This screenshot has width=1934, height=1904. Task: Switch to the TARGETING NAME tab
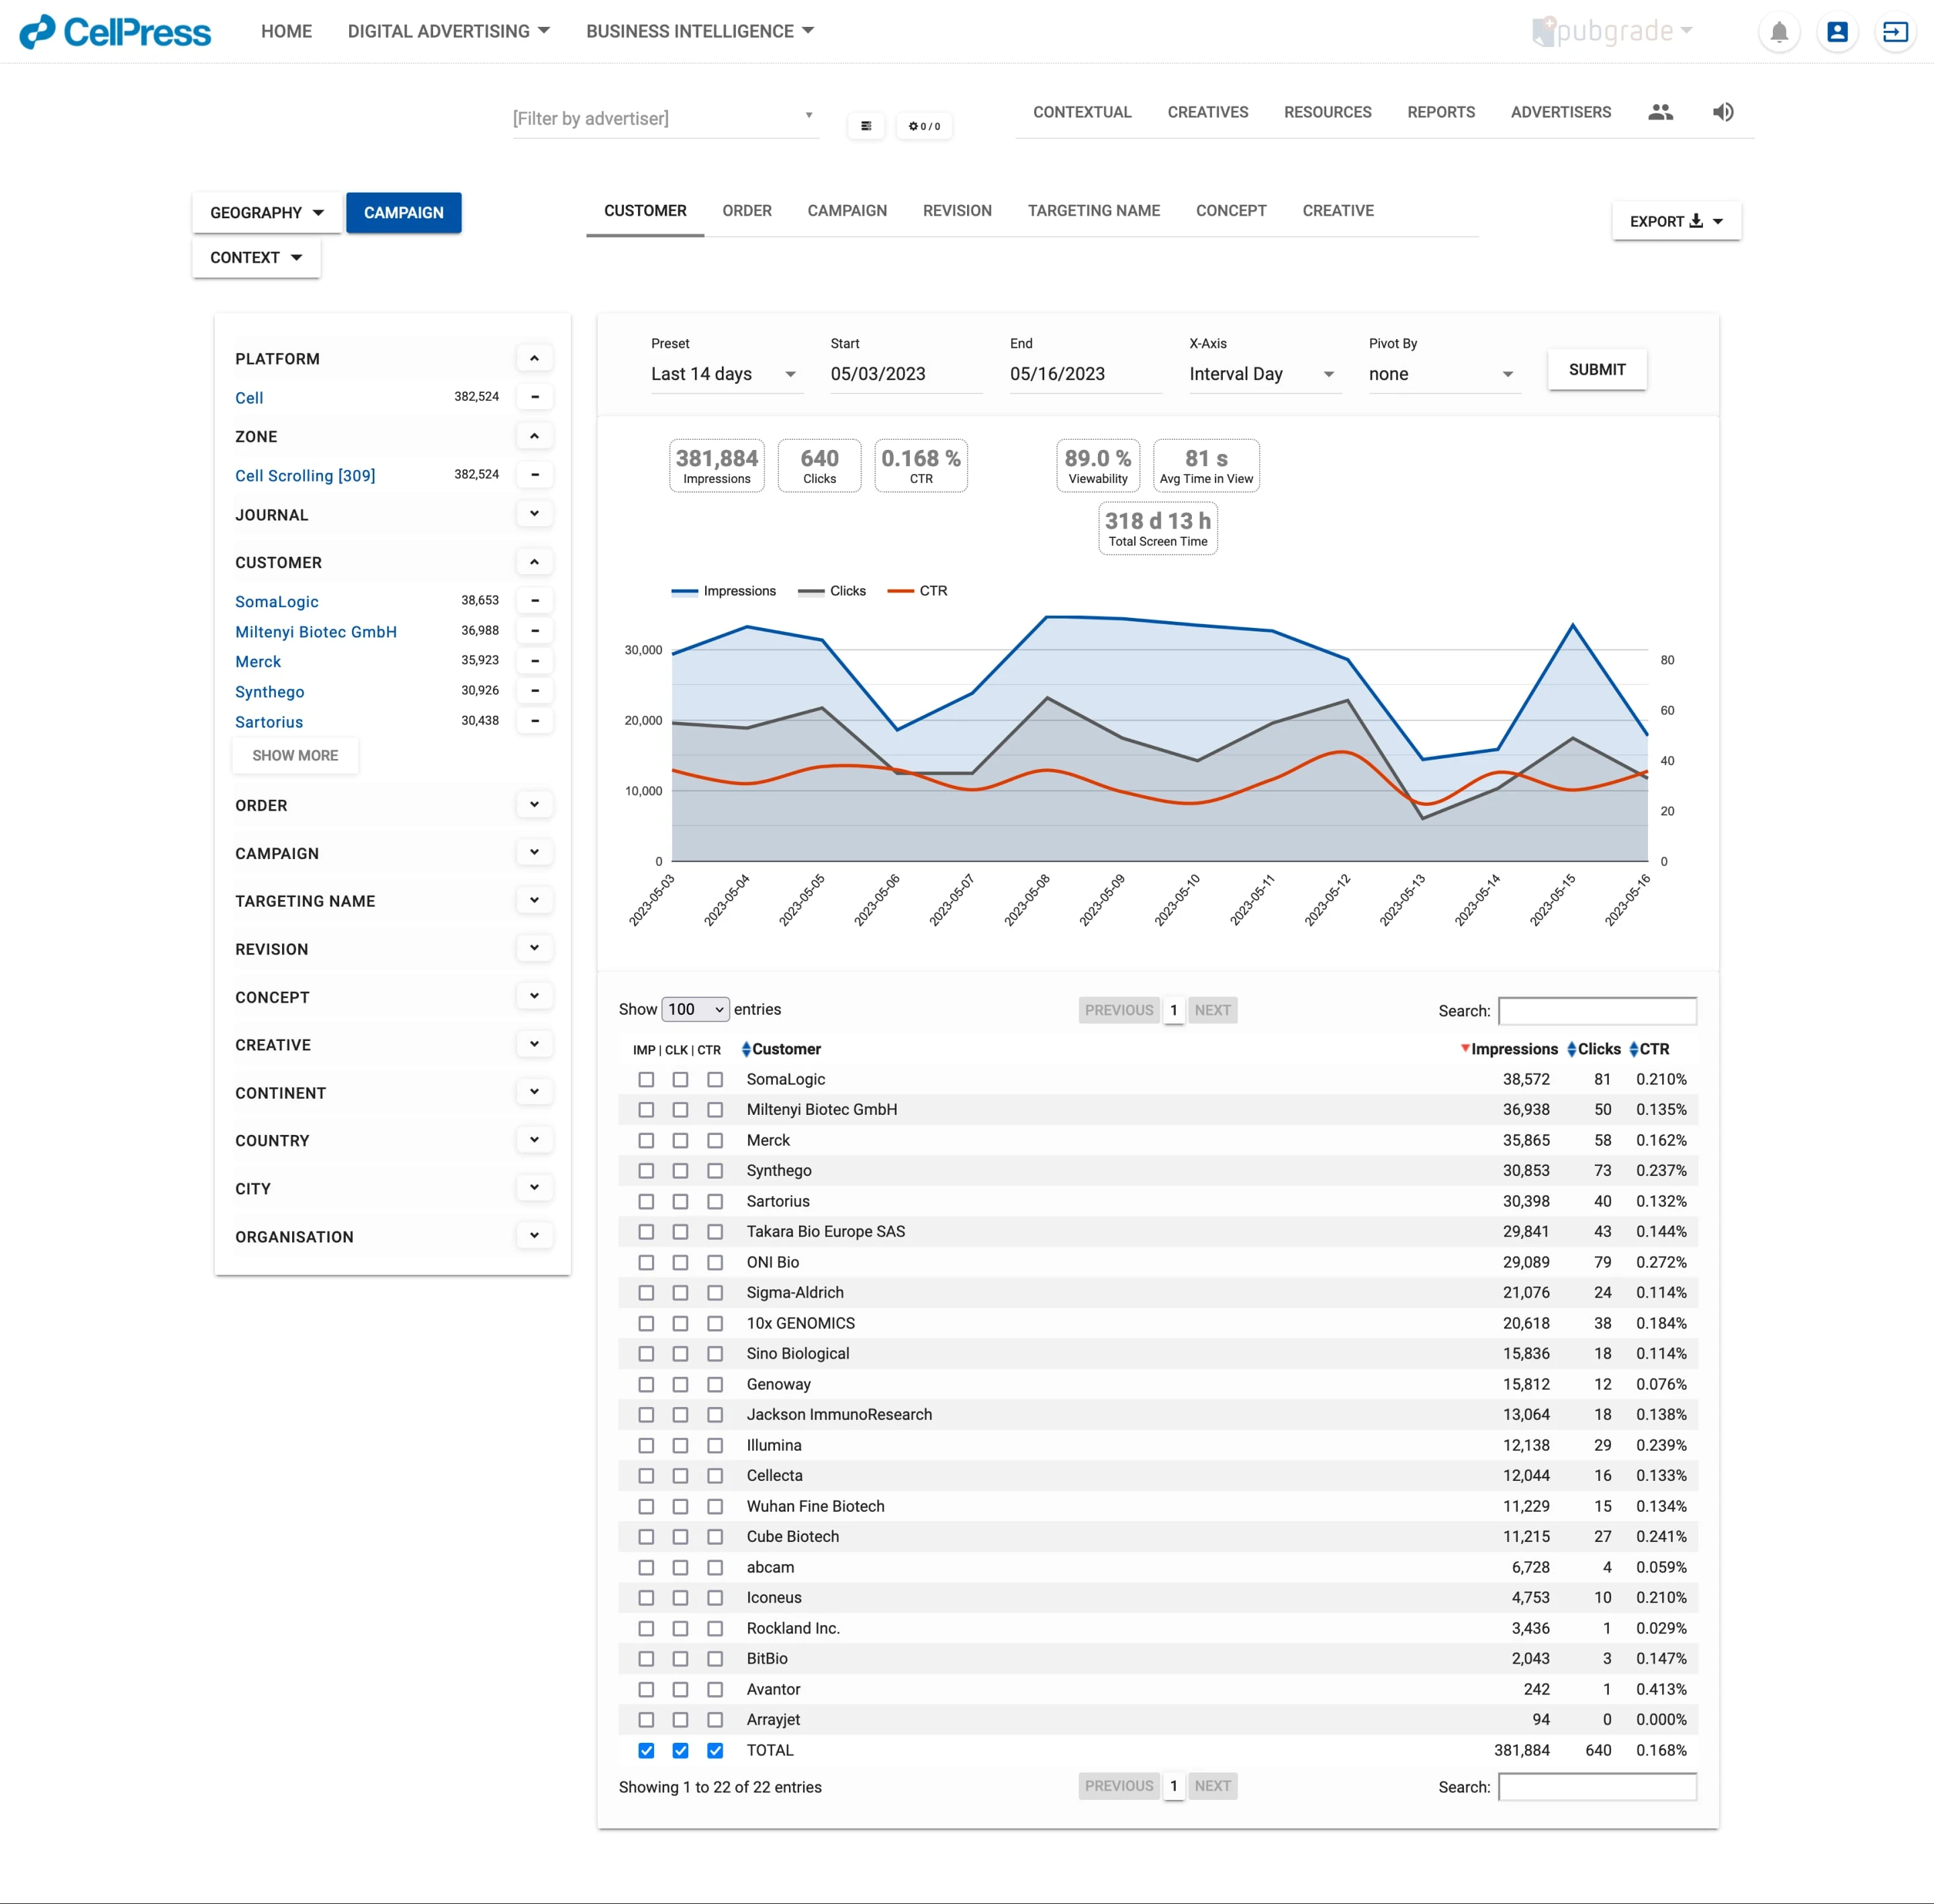tap(1094, 211)
